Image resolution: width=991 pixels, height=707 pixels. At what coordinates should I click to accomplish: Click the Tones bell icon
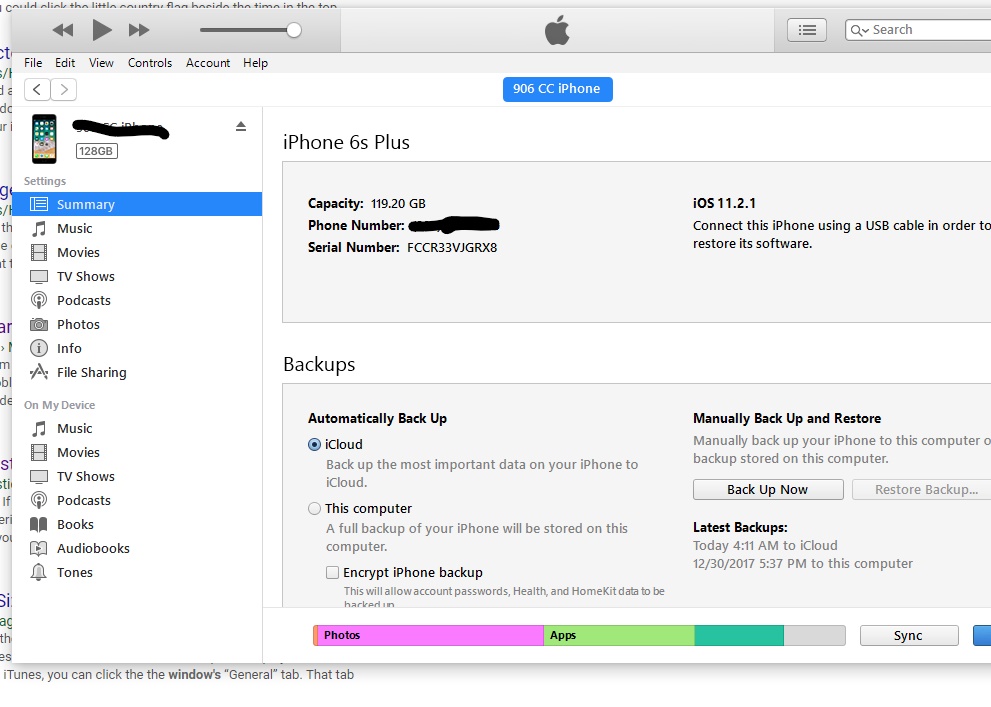39,572
